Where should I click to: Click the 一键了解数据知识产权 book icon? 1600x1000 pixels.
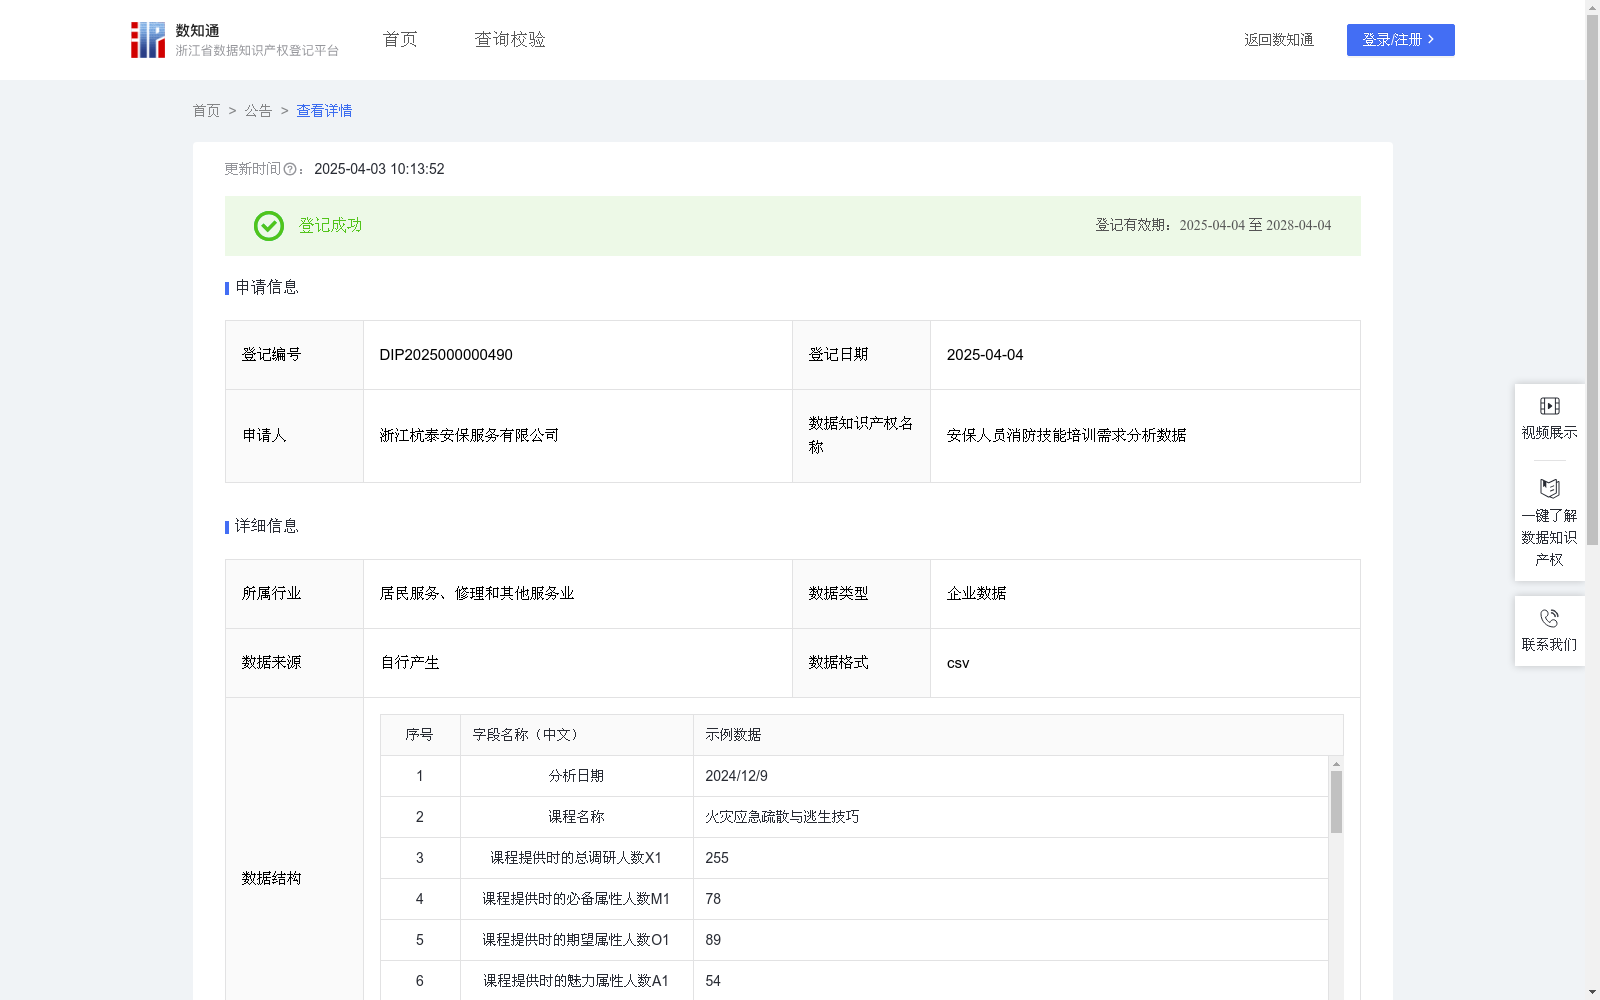1549,488
